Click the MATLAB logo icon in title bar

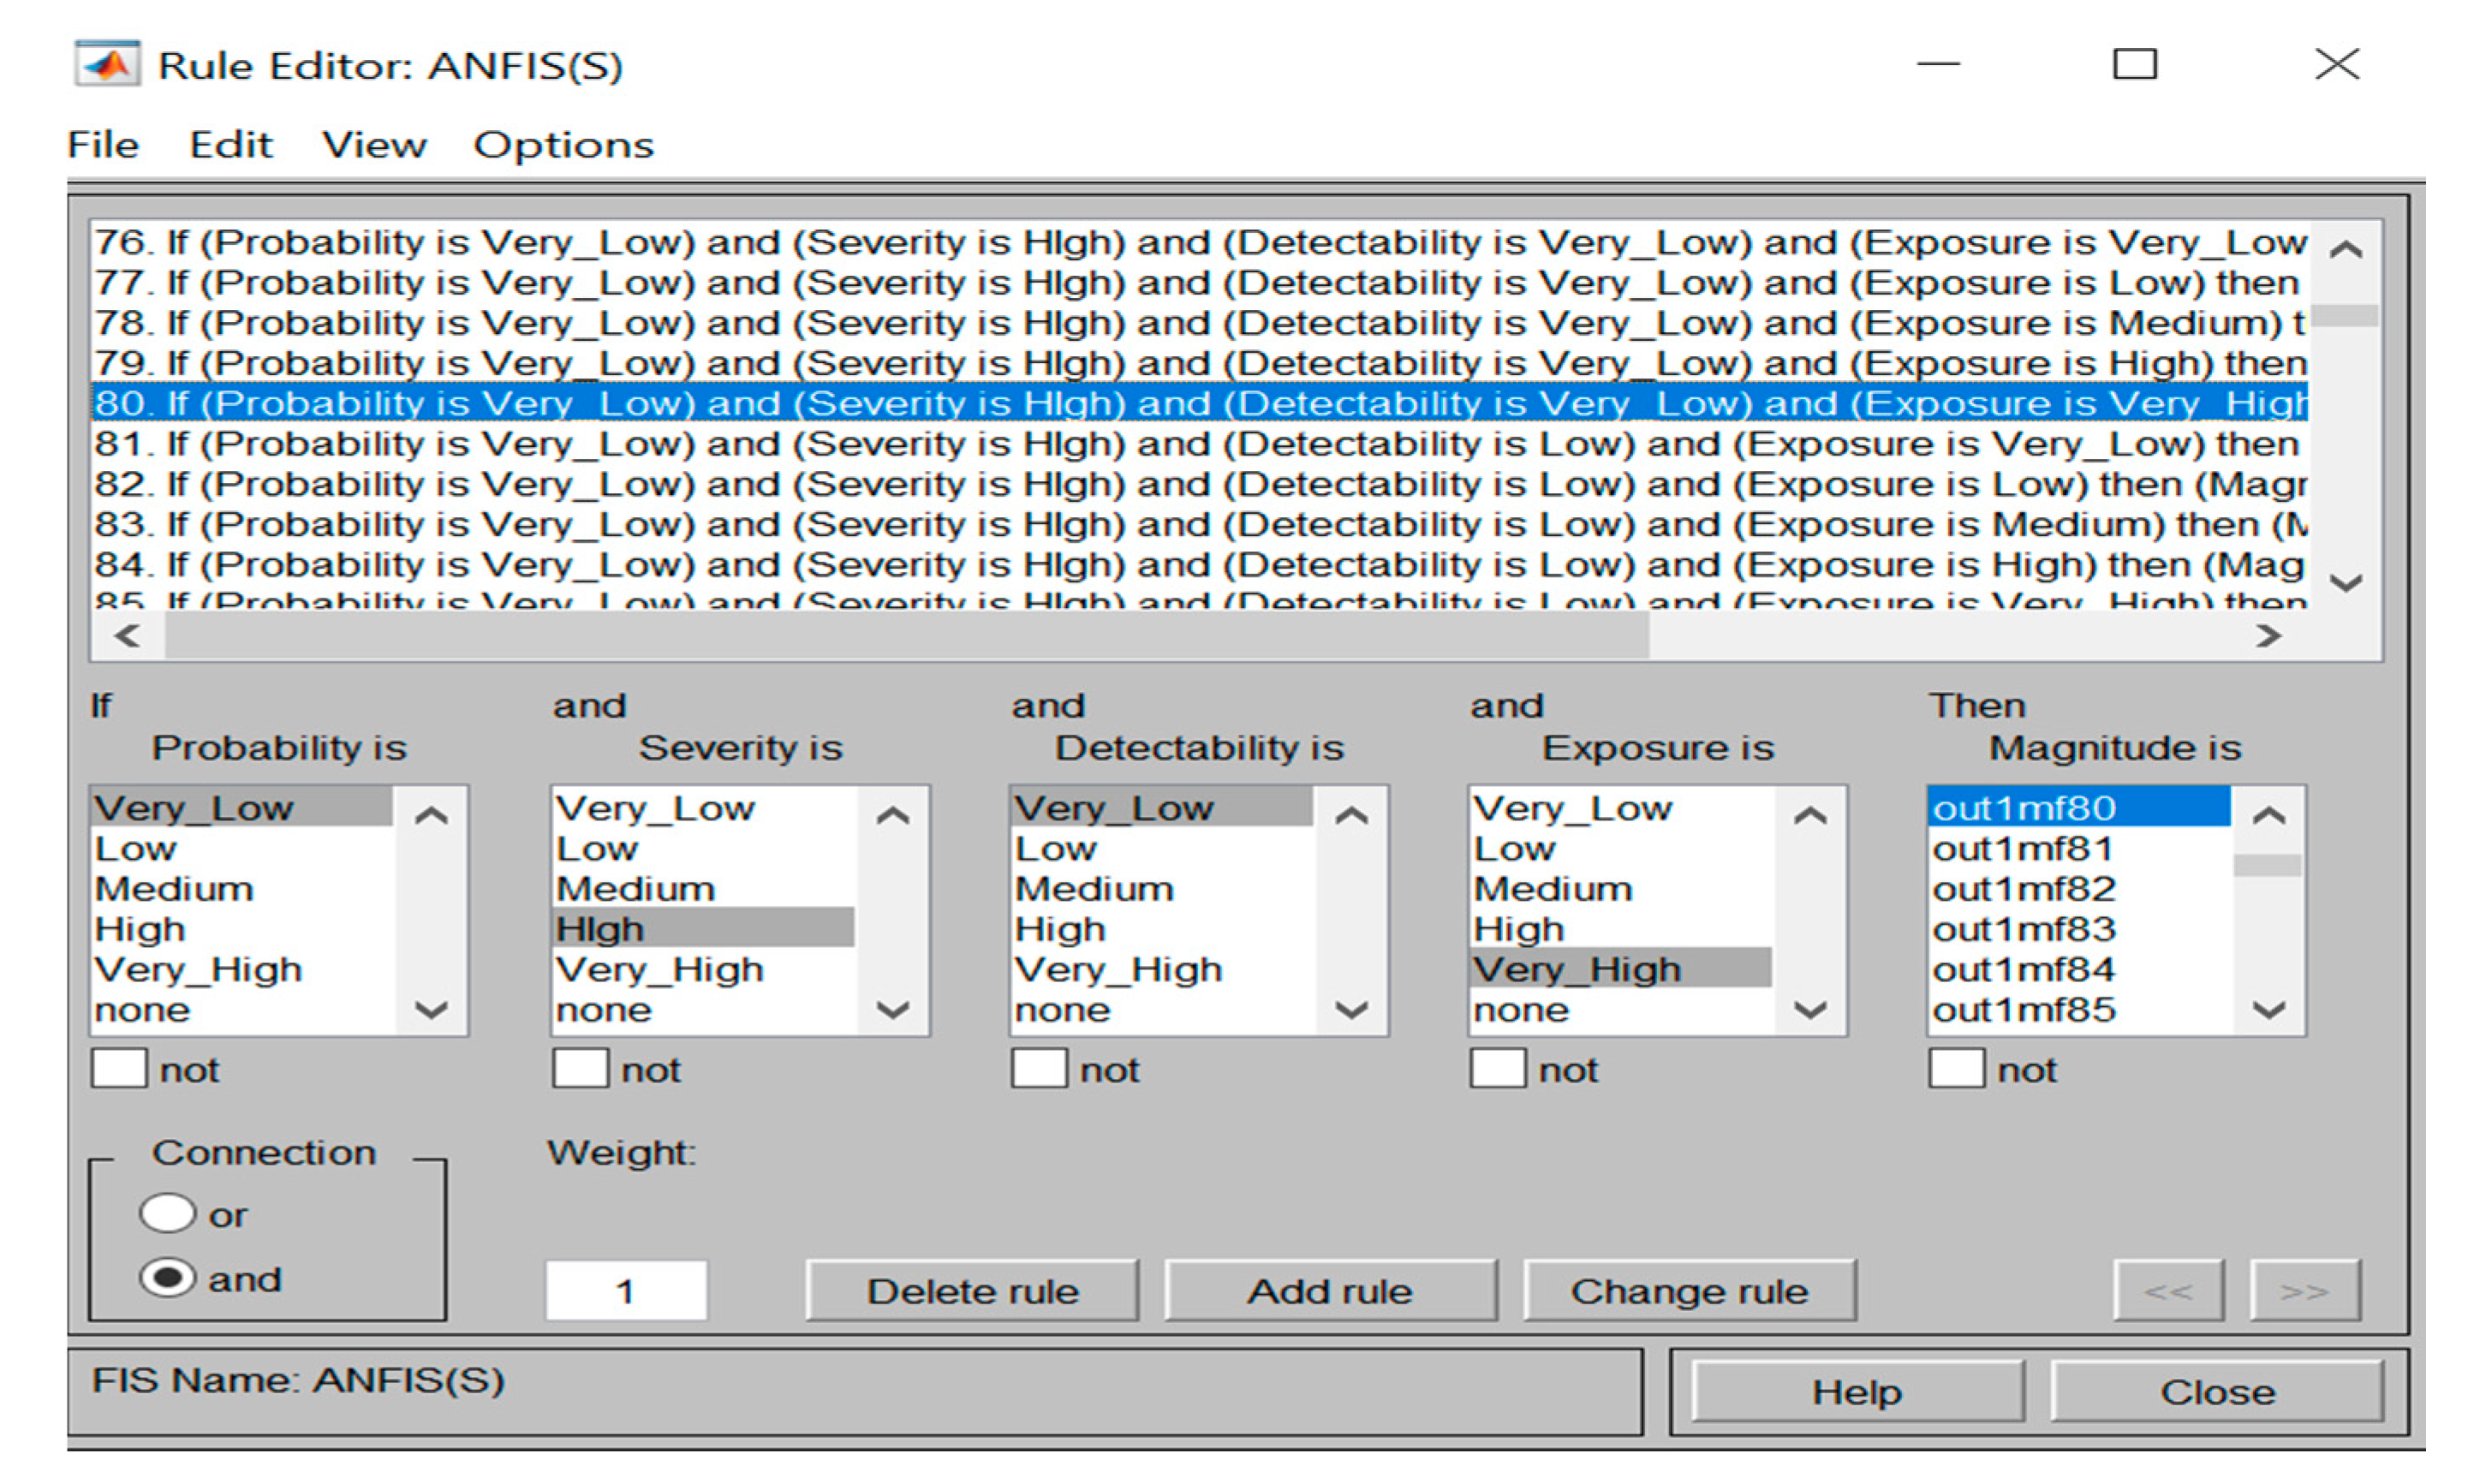point(107,65)
